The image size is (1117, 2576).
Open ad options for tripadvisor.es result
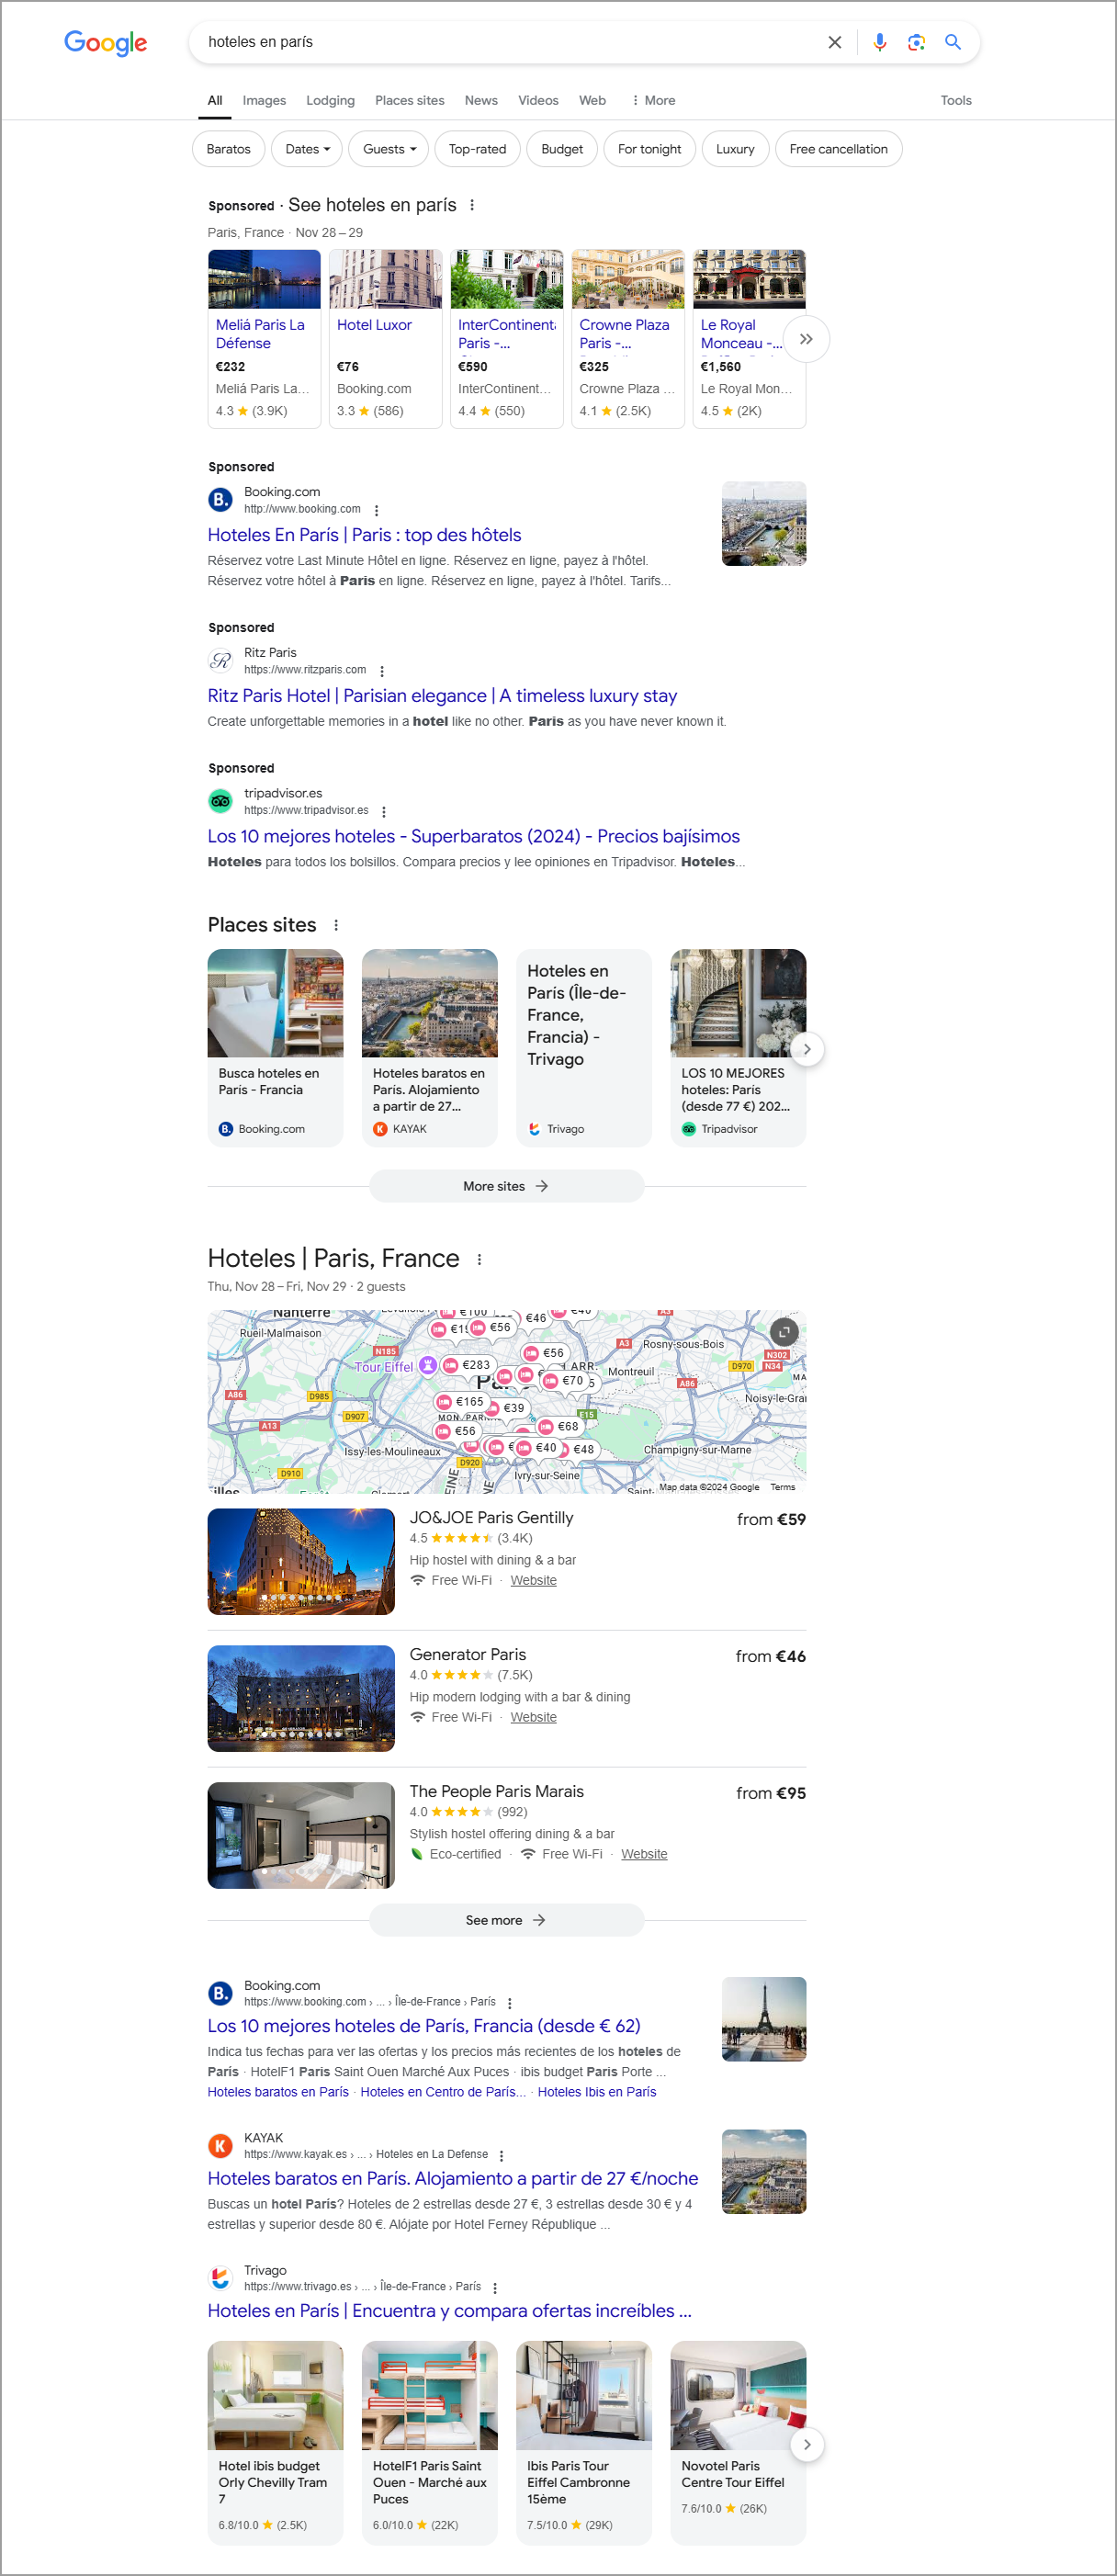[384, 811]
